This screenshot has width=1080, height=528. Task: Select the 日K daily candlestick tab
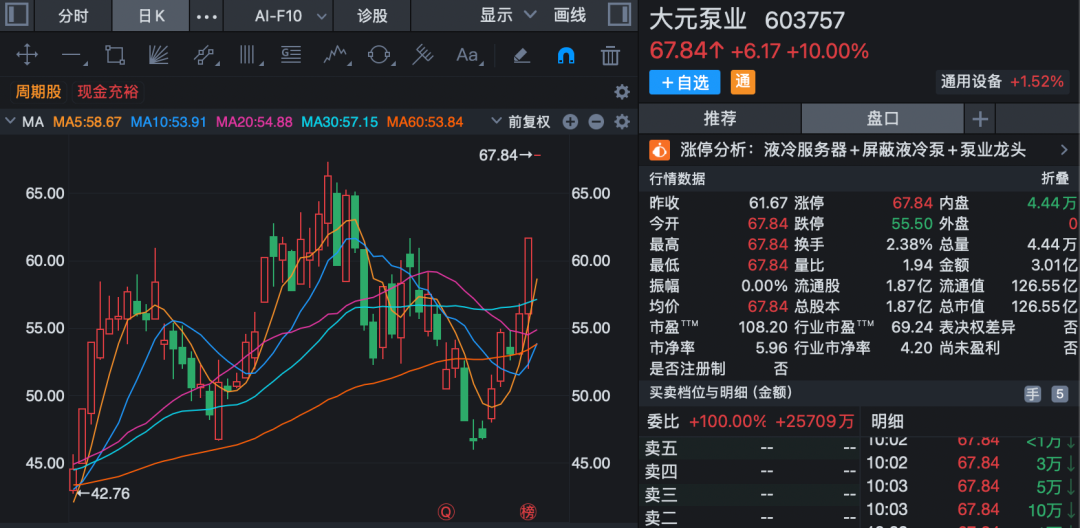(x=151, y=16)
